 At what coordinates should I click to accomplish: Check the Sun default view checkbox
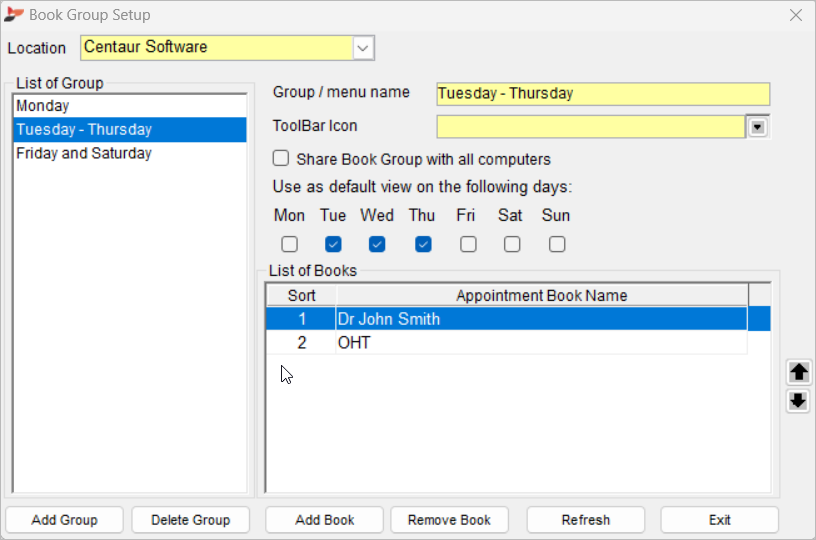pyautogui.click(x=557, y=244)
